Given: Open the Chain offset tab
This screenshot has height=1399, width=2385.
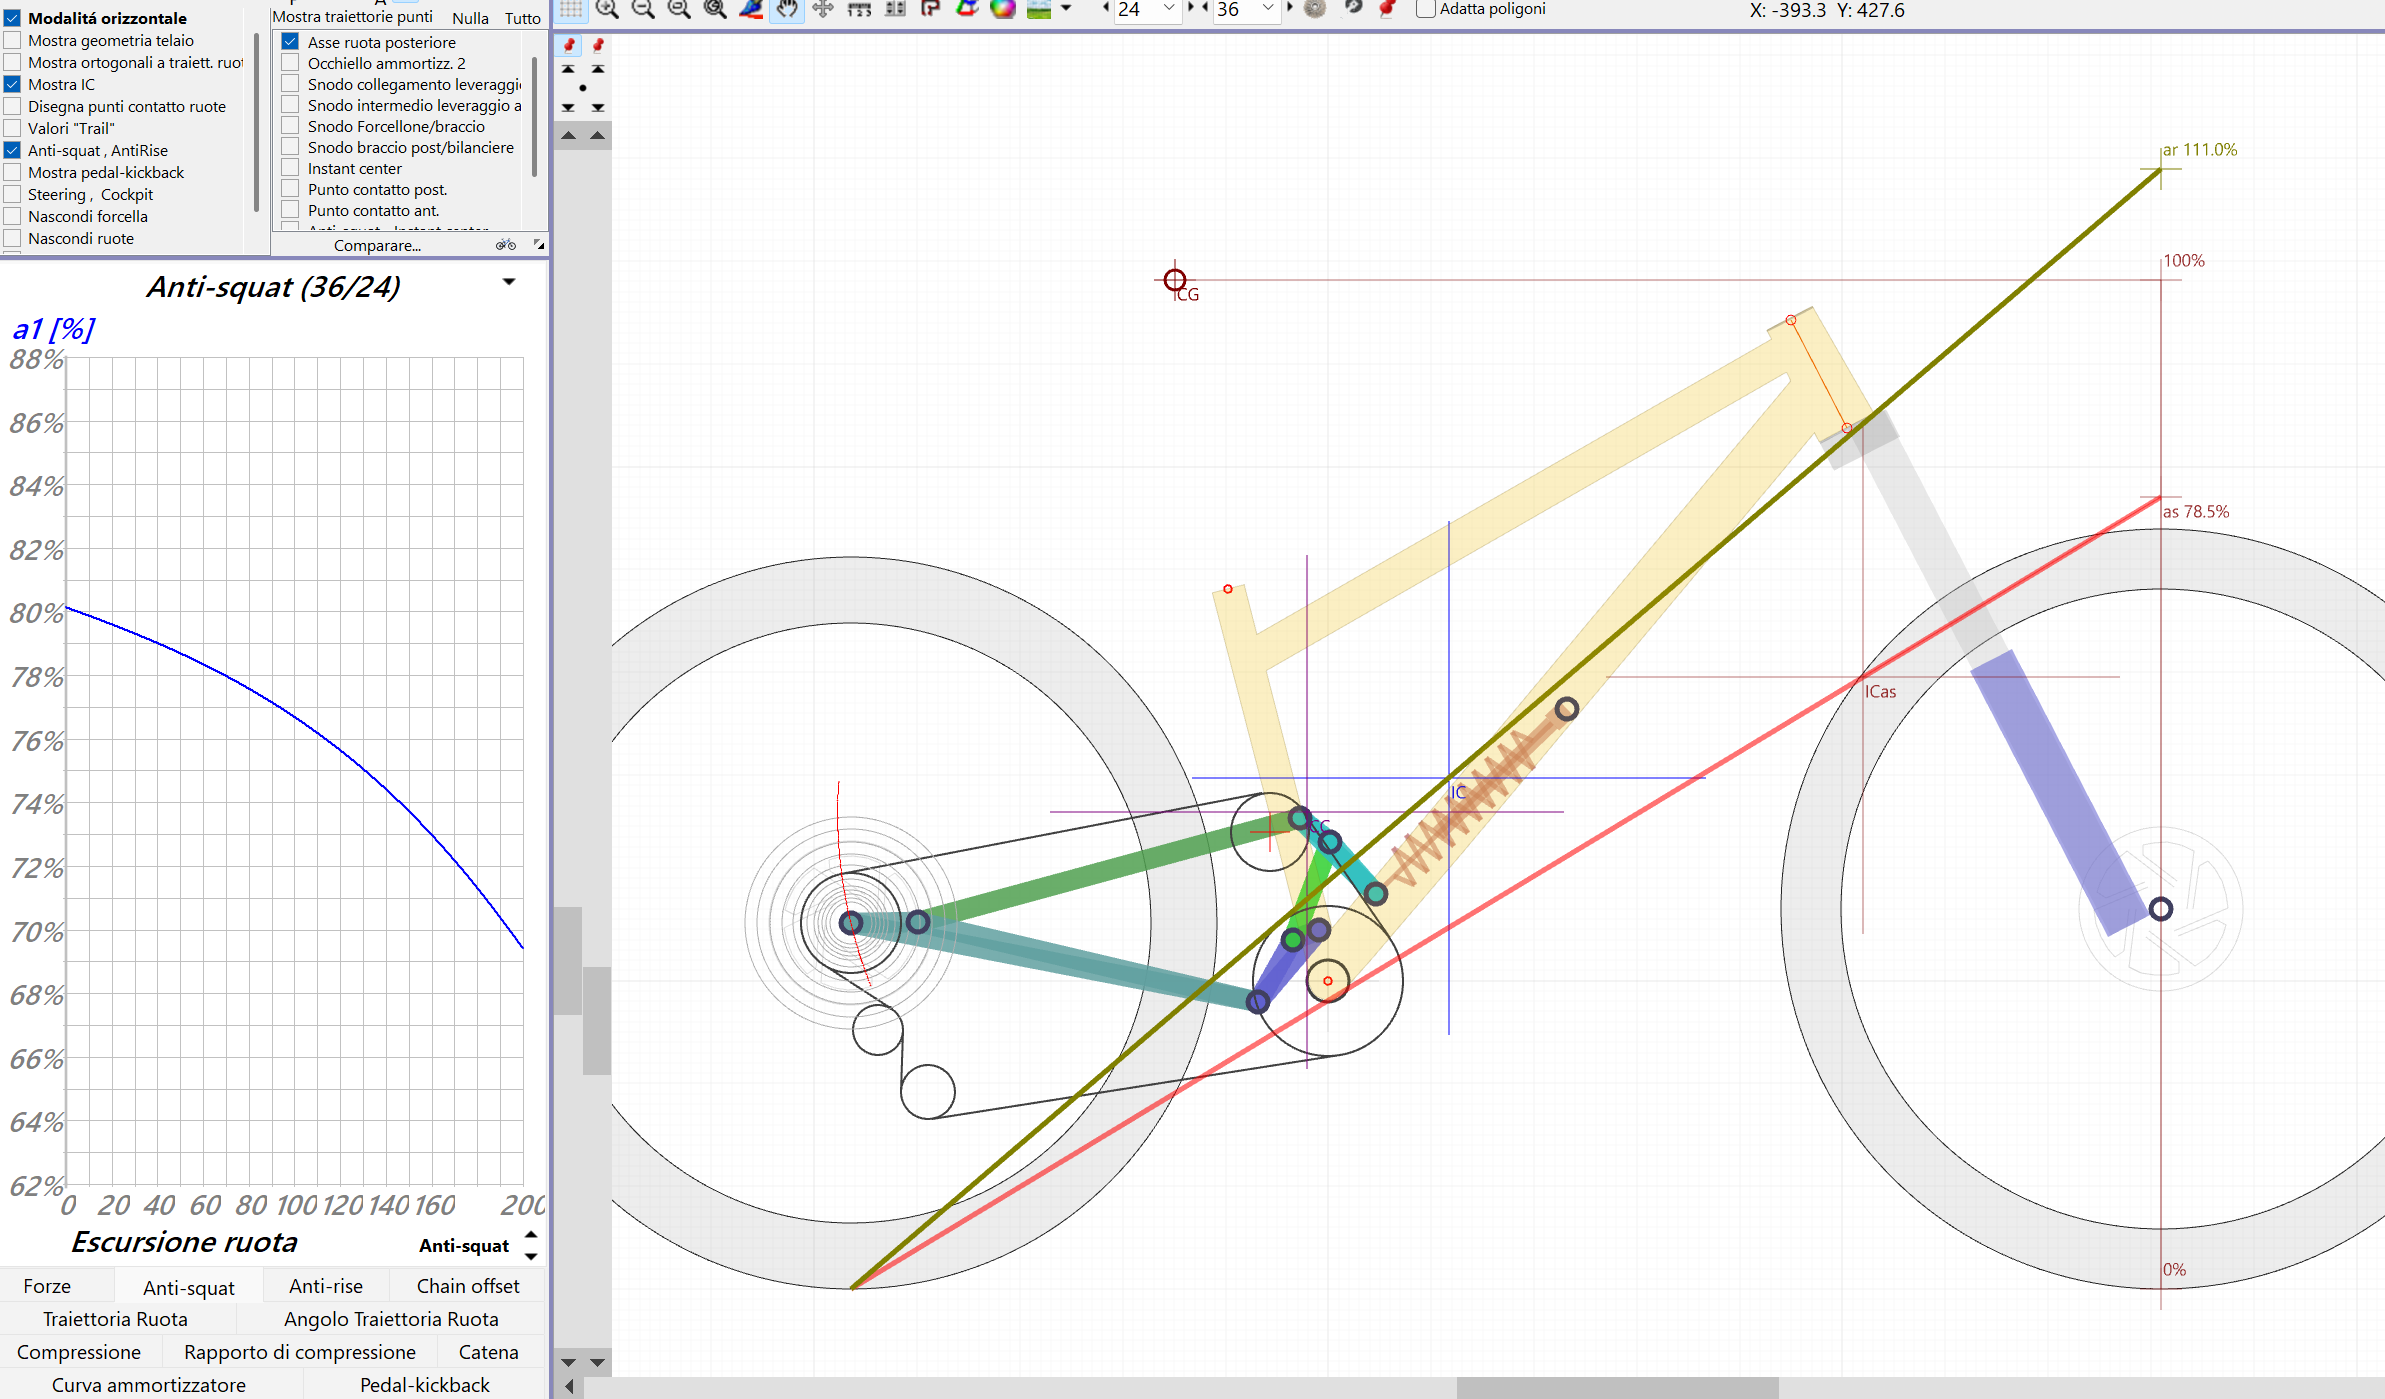Looking at the screenshot, I should (468, 1286).
